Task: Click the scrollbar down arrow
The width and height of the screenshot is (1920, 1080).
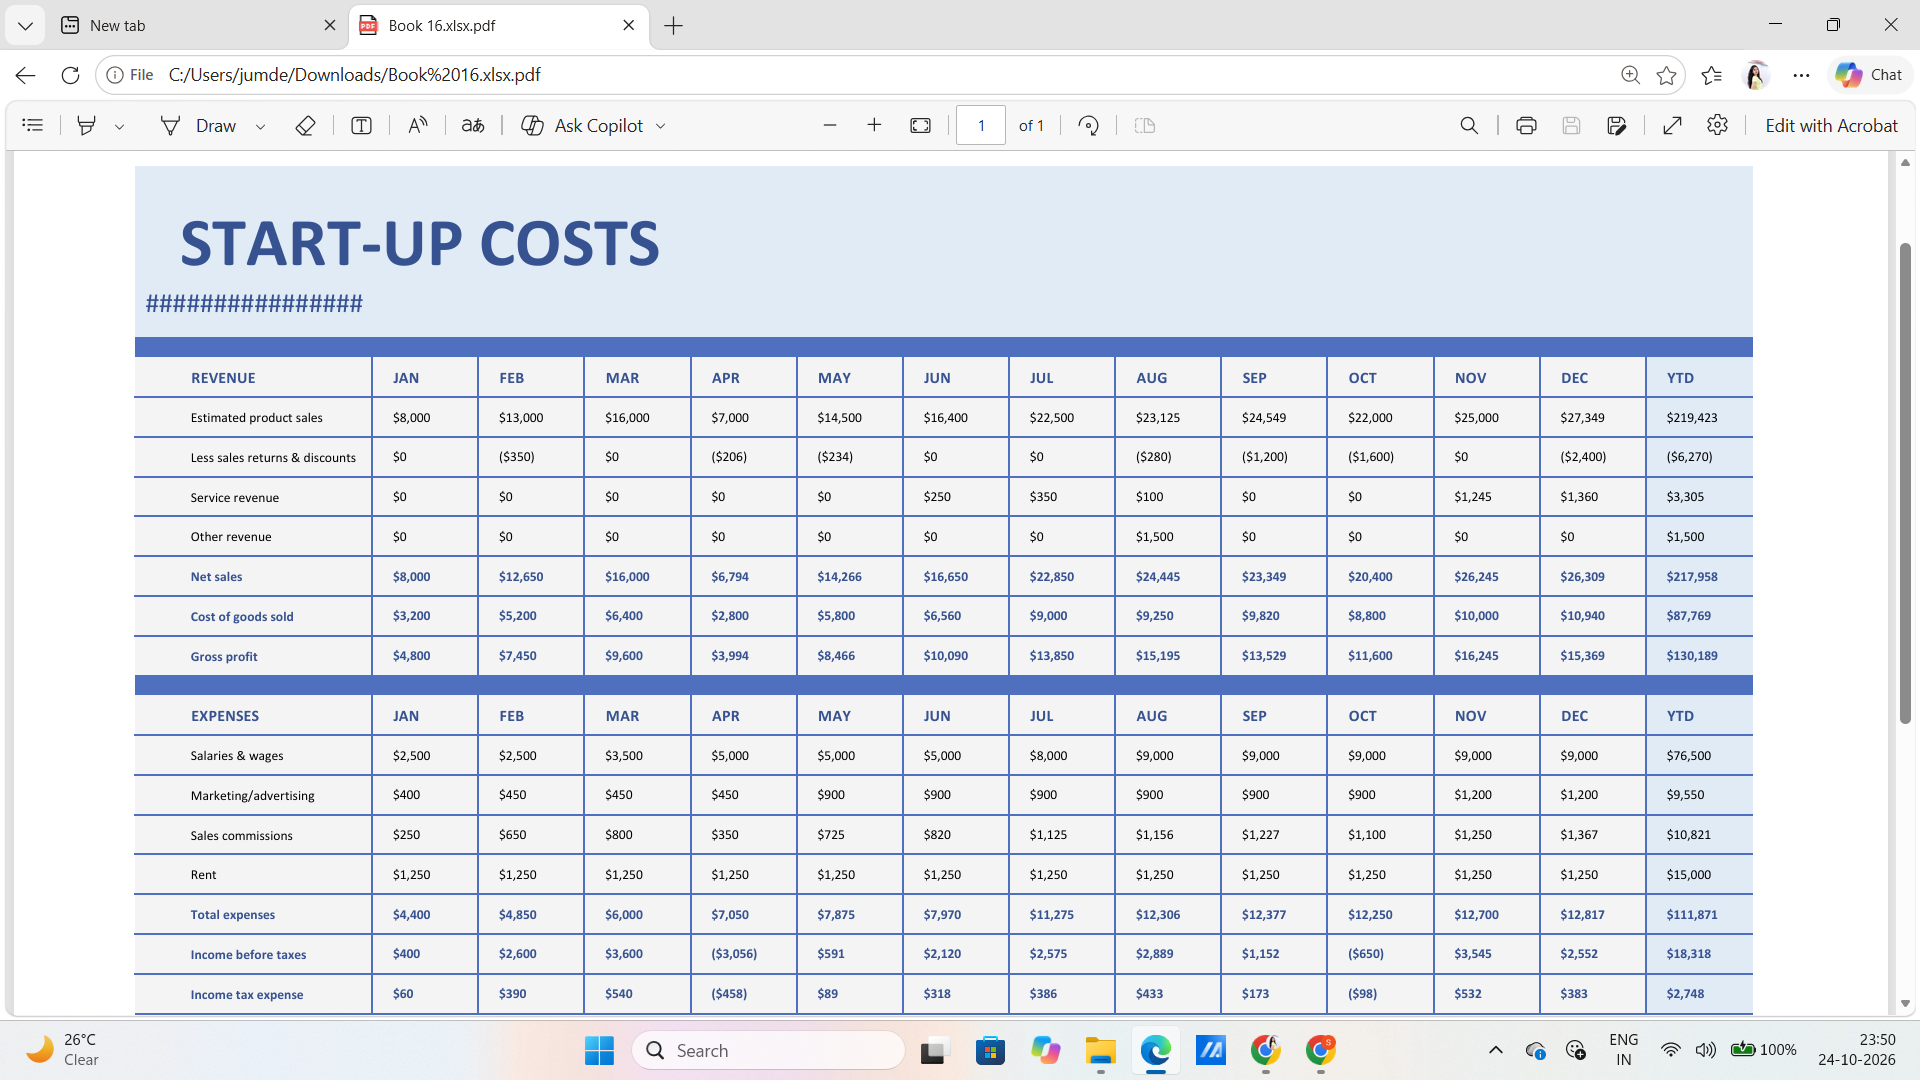Action: (x=1905, y=1003)
